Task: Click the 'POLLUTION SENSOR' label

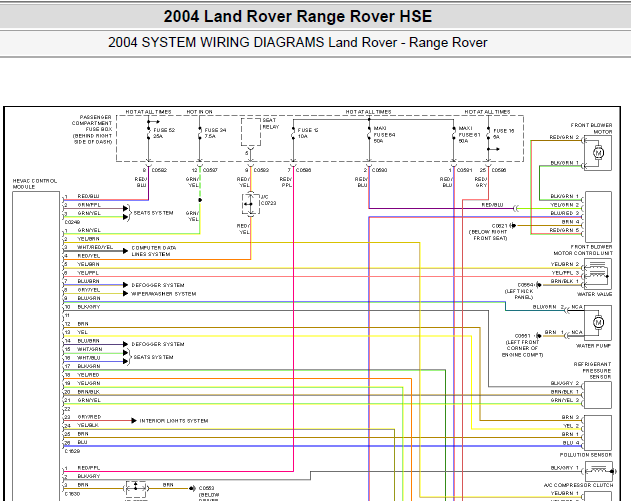Action: pos(586,455)
